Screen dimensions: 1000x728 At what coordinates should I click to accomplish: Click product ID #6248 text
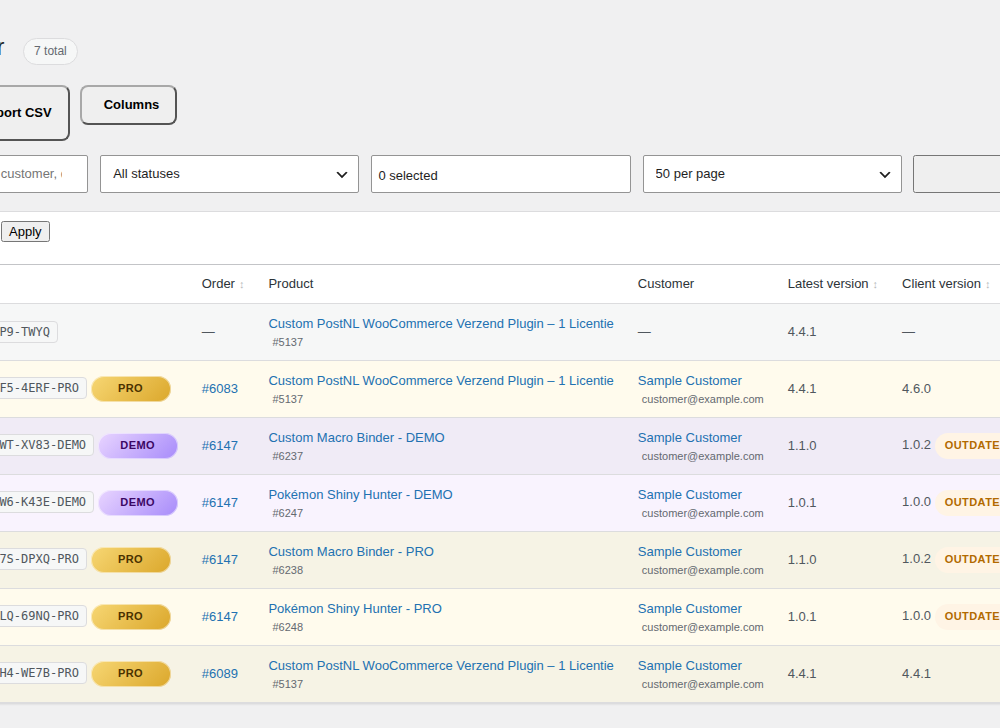288,627
